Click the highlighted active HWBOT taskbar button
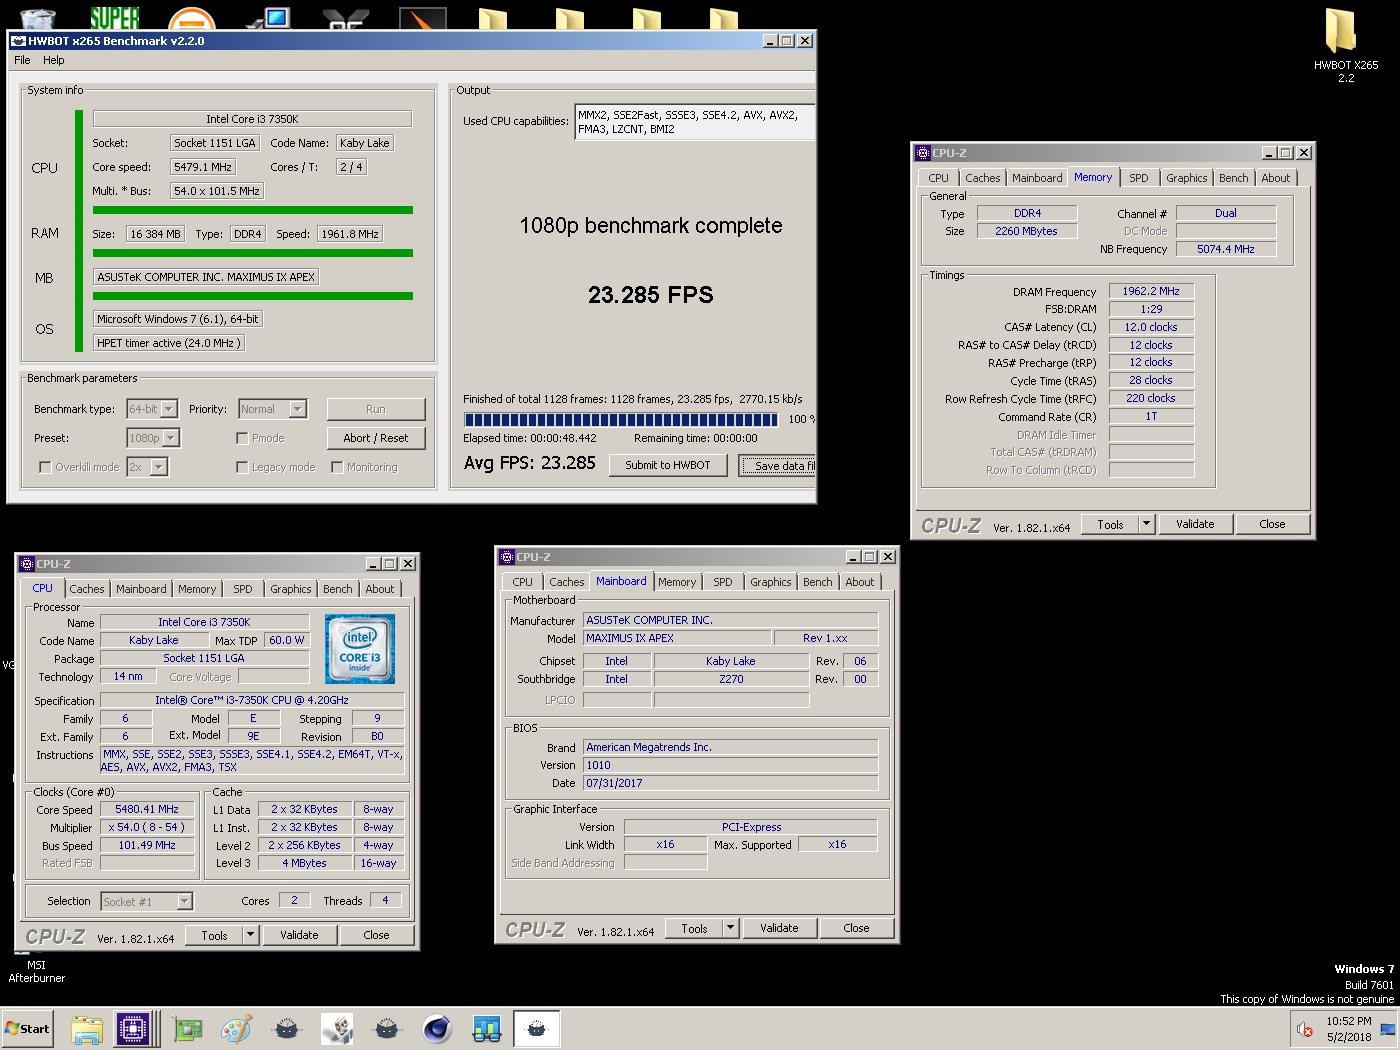This screenshot has width=1400, height=1050. click(x=537, y=1029)
